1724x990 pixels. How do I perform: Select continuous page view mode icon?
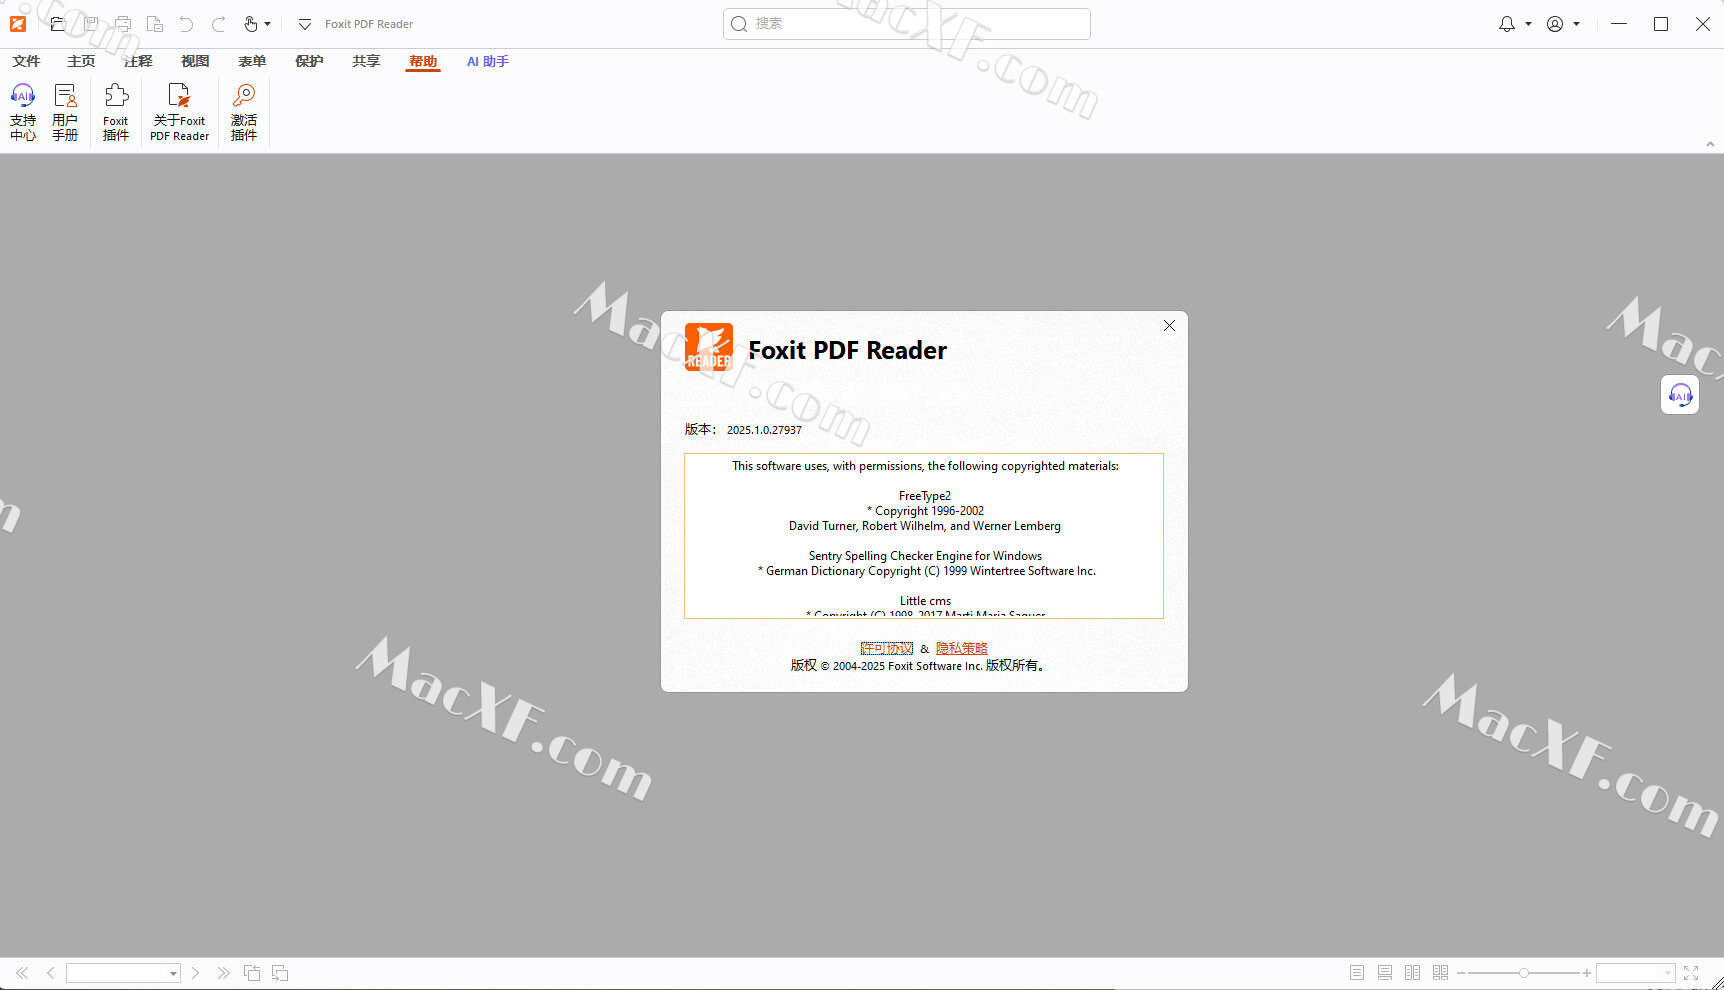(1385, 973)
